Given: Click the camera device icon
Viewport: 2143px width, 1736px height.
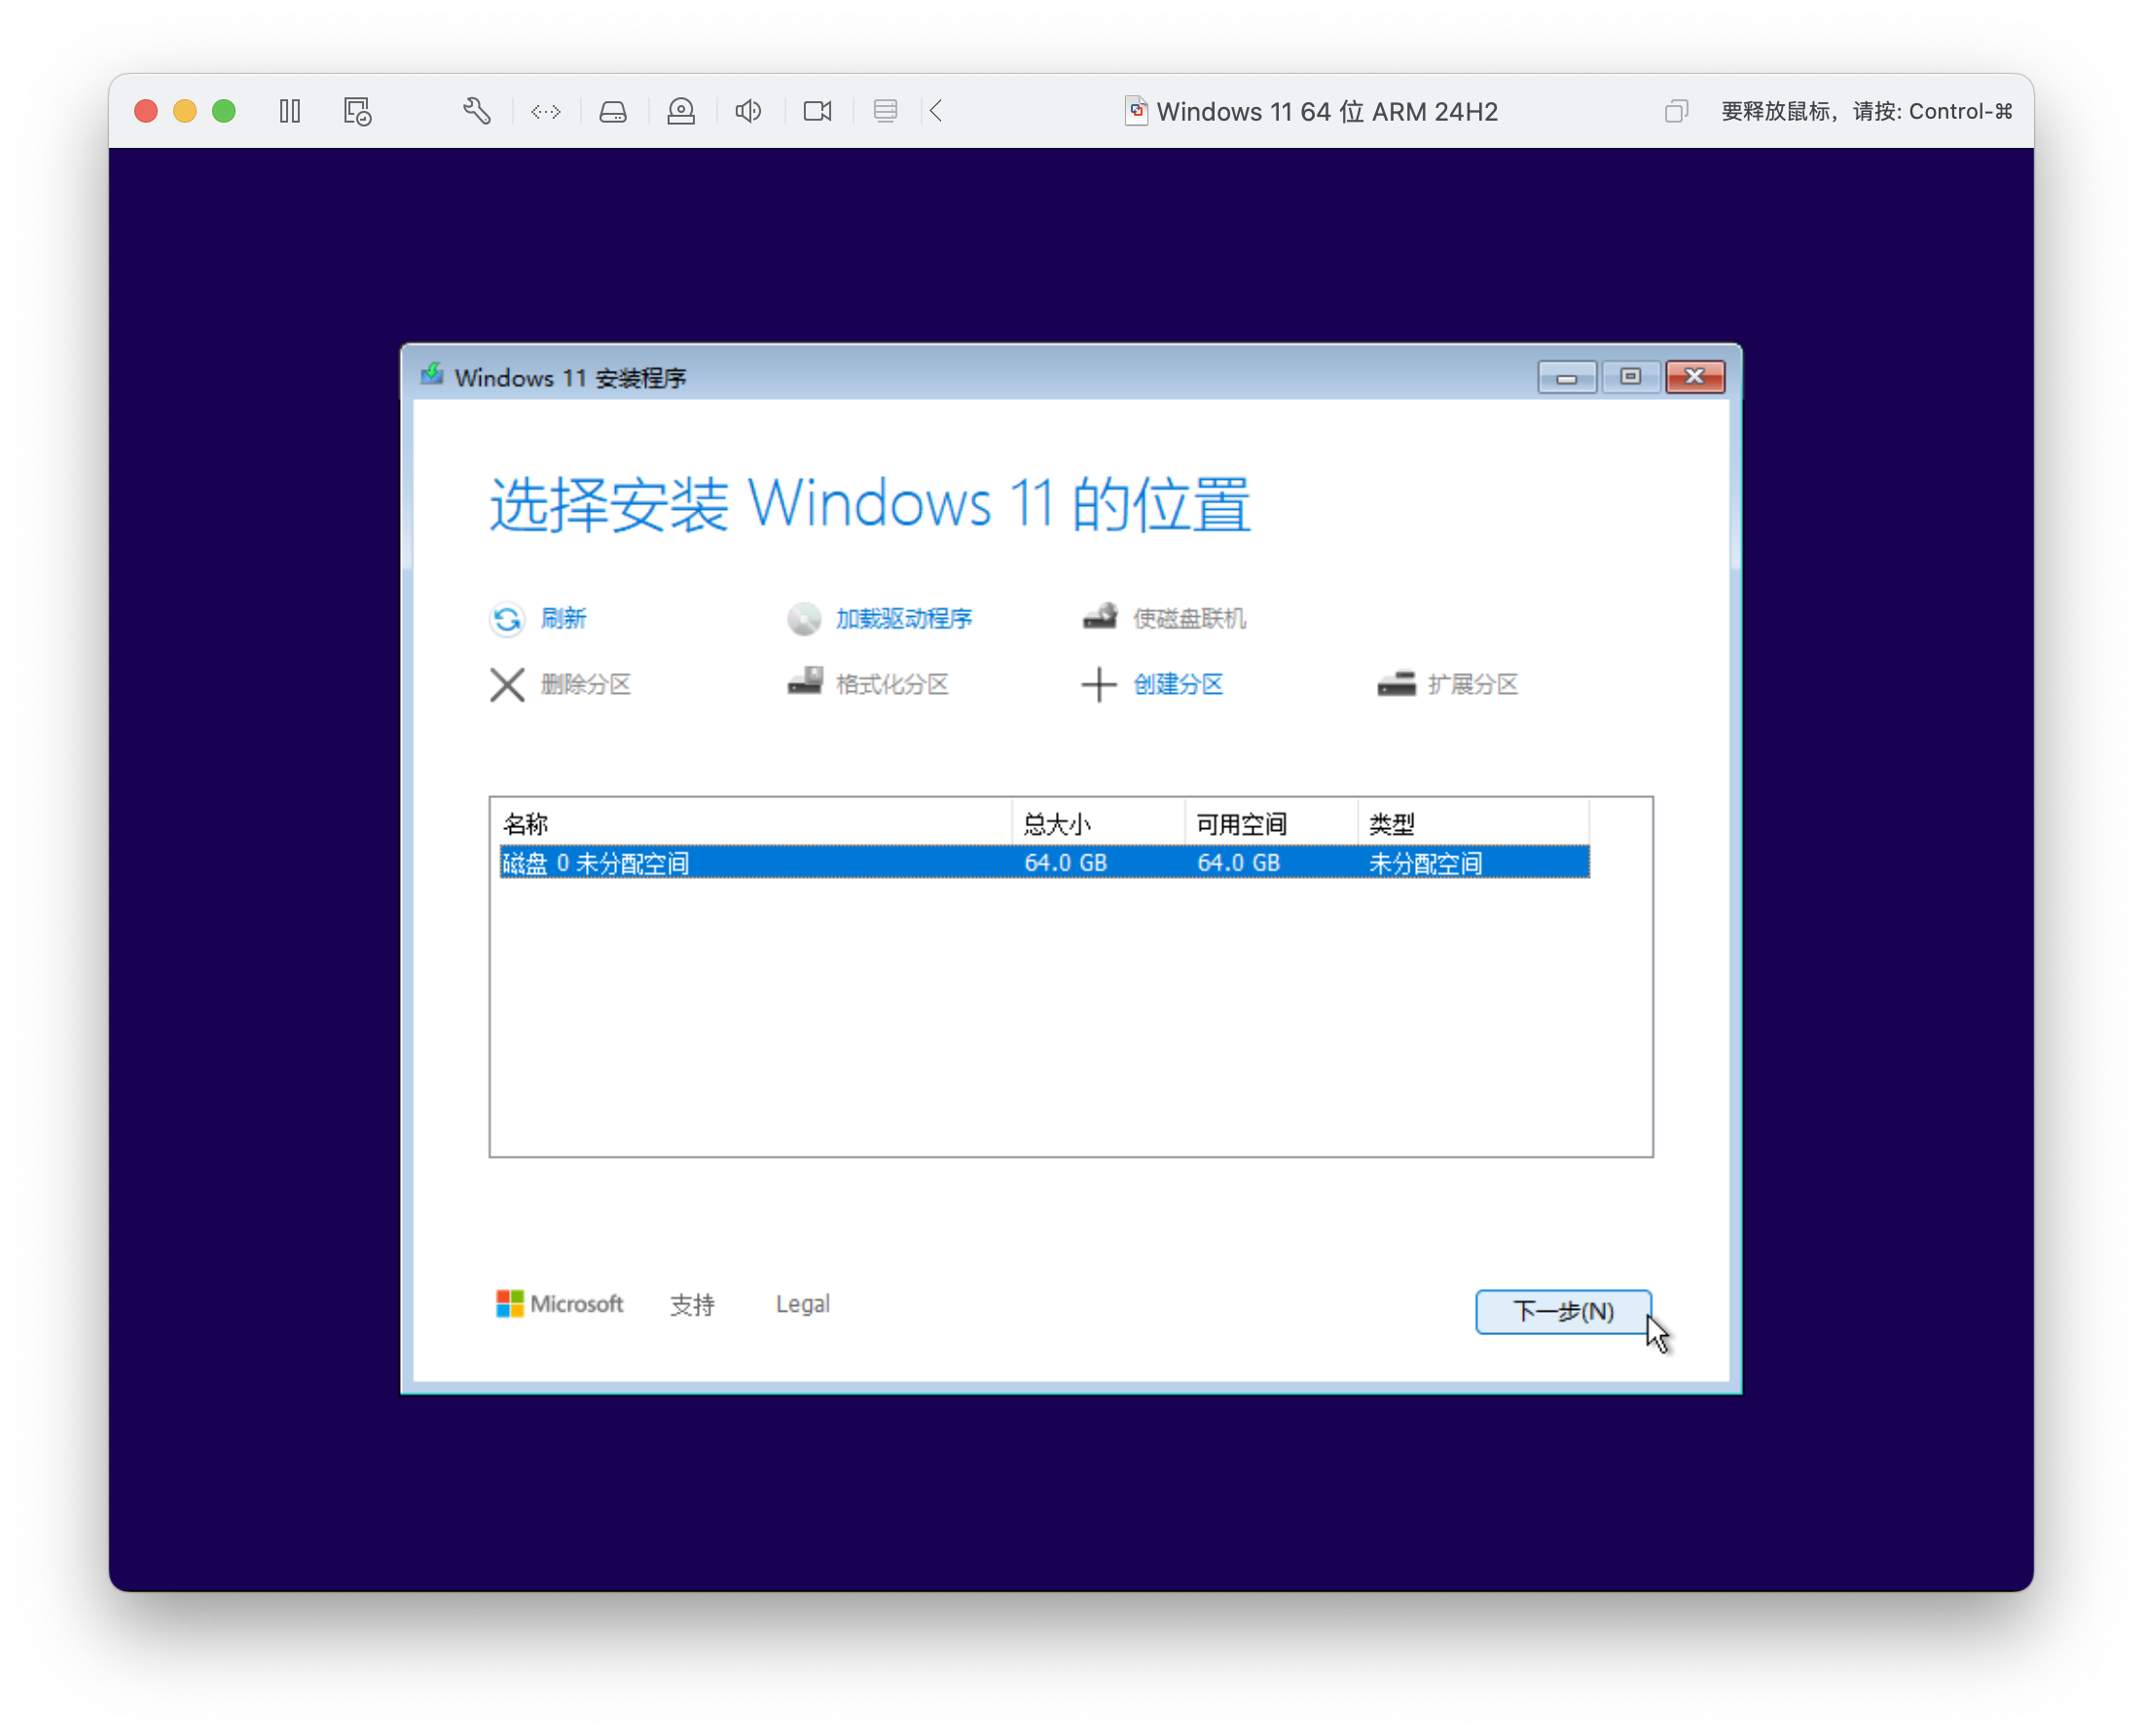Looking at the screenshot, I should [817, 111].
